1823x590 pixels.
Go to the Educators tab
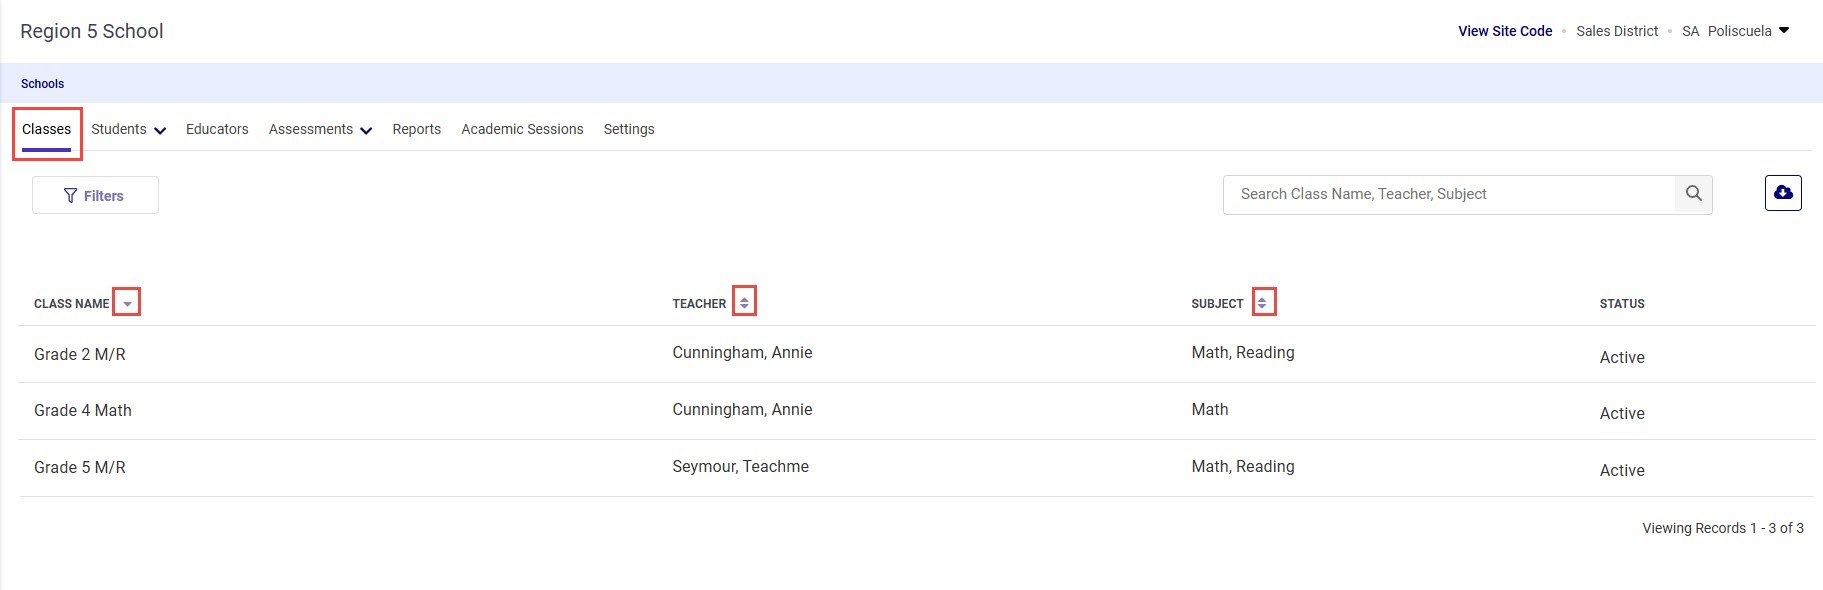coord(217,130)
